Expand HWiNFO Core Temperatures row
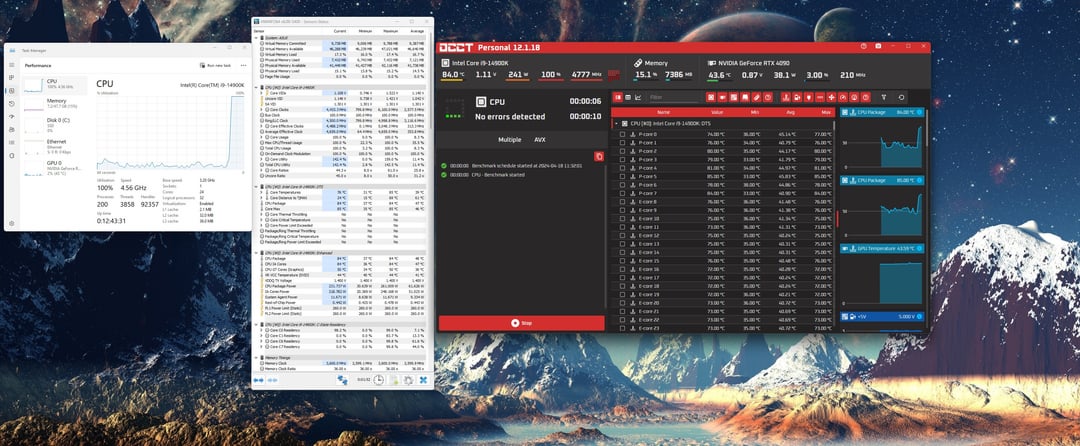The height and width of the screenshot is (446, 1080). click(261, 192)
